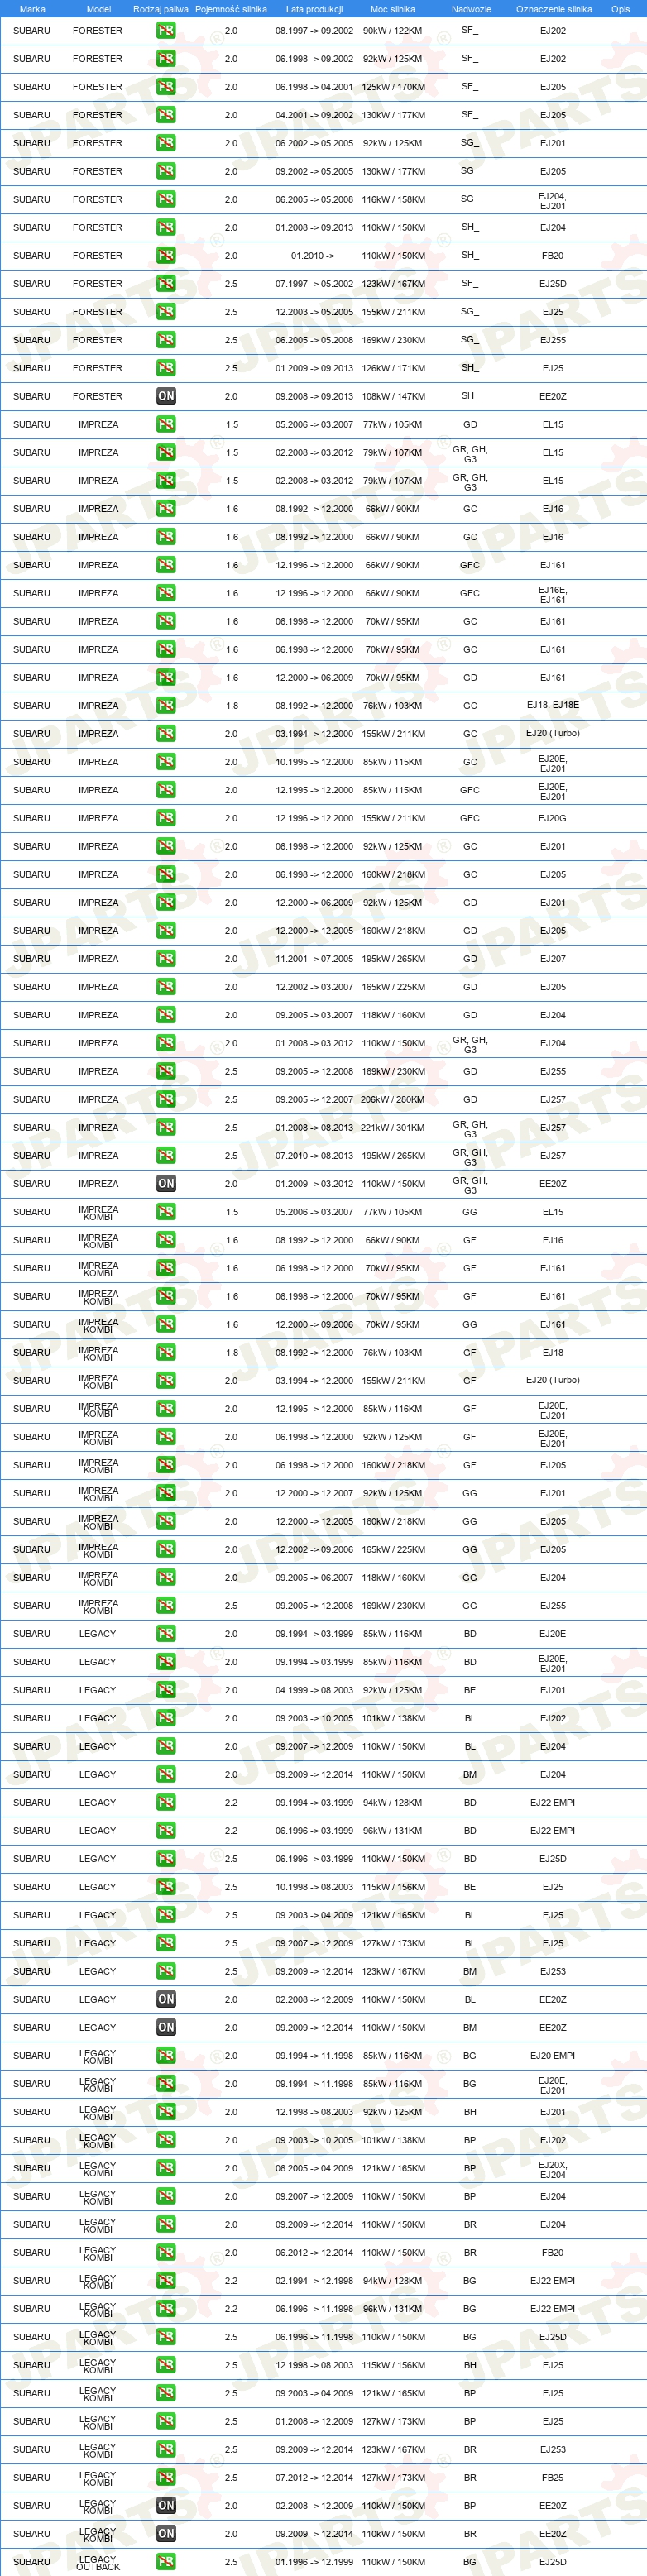This screenshot has width=647, height=2576.
Task: Click the petrol icon in the Forester EJ25D row
Action: (166, 283)
